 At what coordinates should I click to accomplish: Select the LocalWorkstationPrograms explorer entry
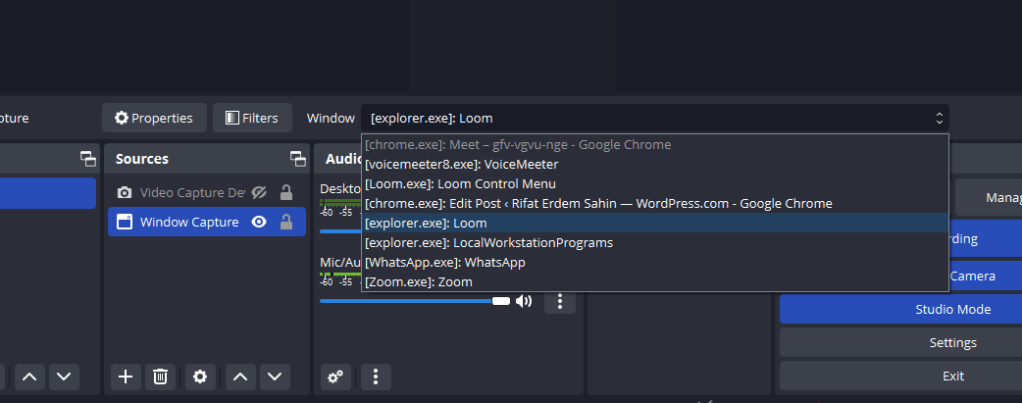655,243
